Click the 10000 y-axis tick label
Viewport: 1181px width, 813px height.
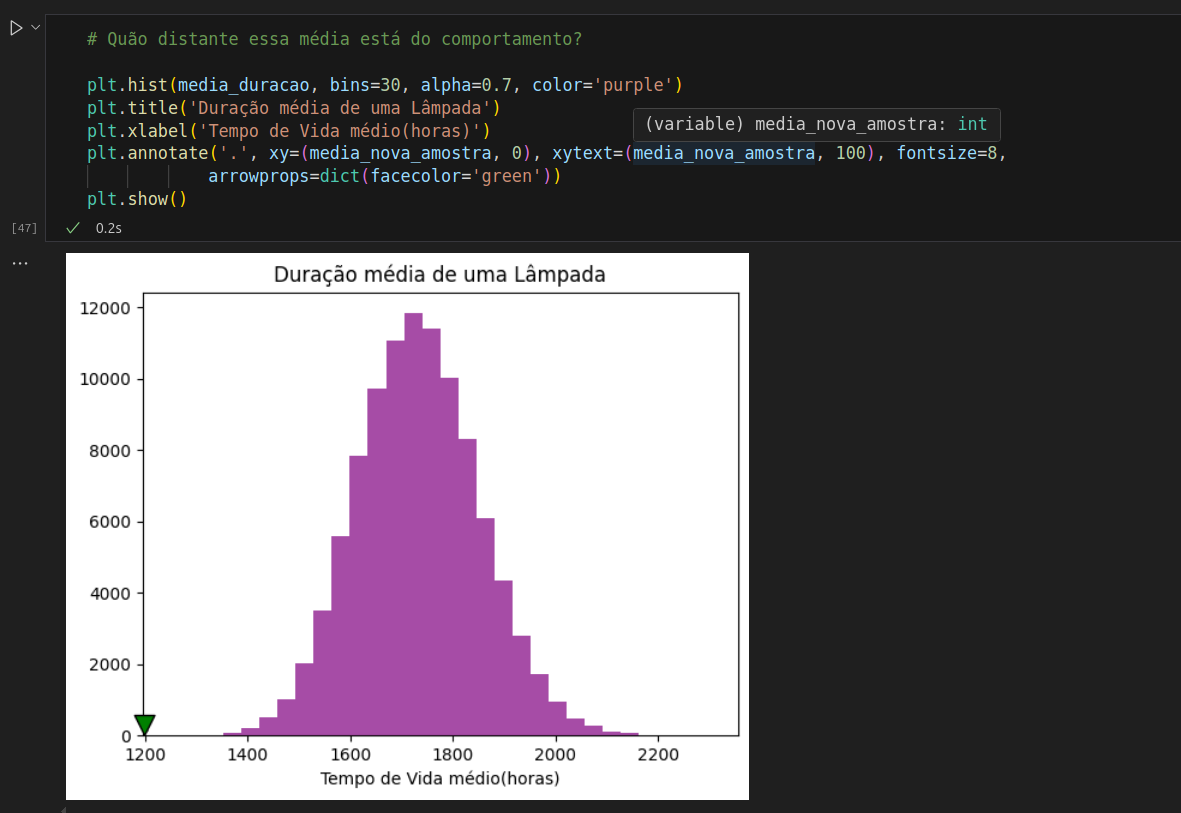pos(105,379)
